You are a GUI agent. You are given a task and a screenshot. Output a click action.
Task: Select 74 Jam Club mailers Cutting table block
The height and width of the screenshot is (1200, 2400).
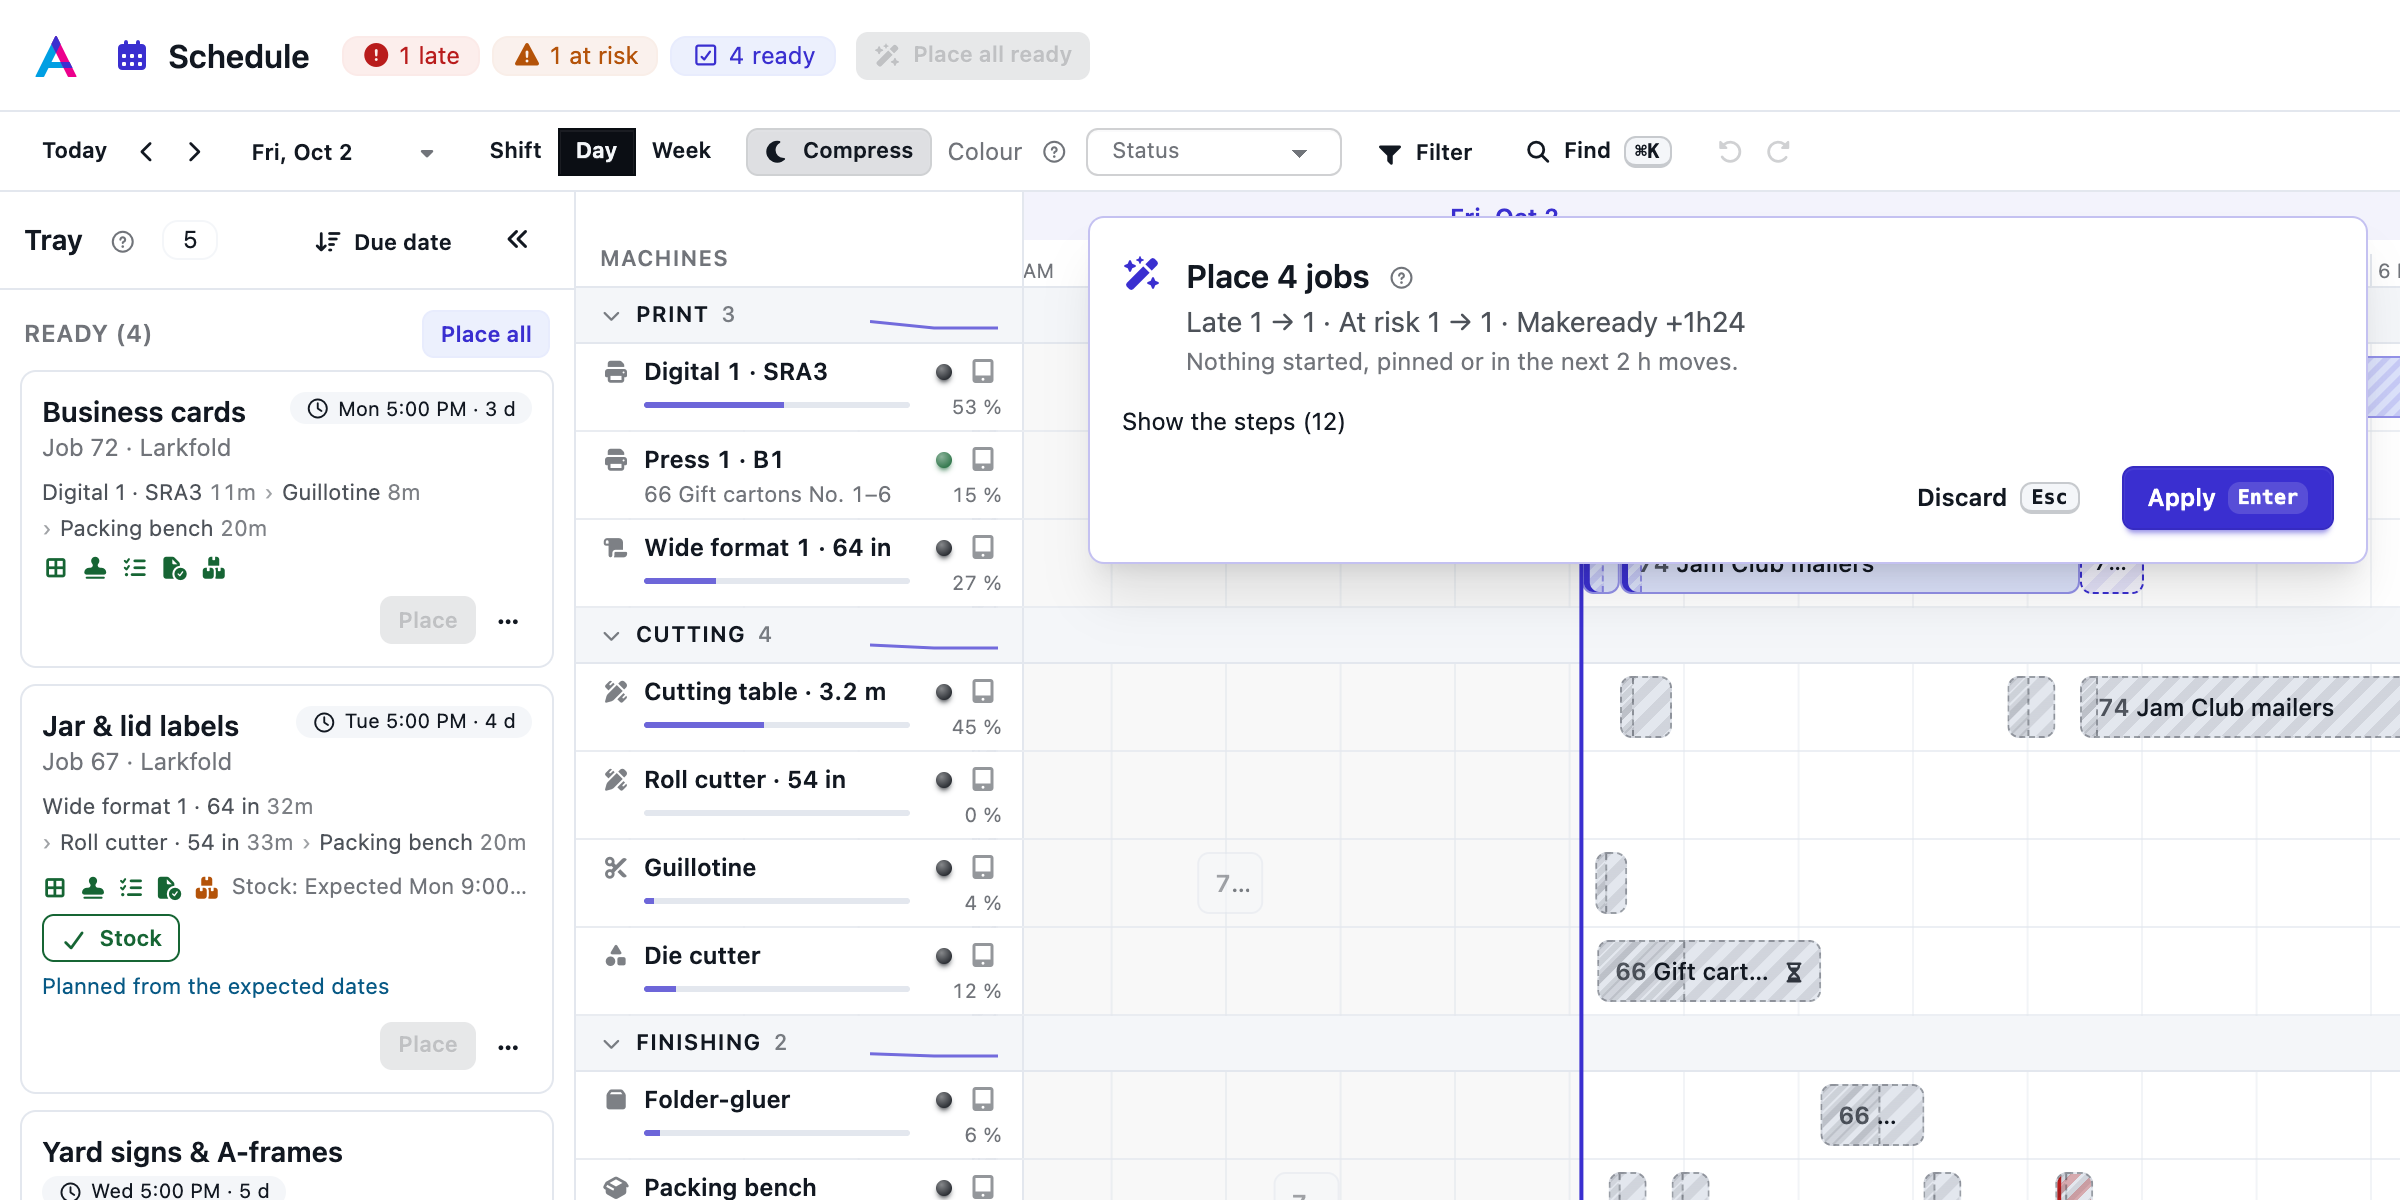(2238, 708)
